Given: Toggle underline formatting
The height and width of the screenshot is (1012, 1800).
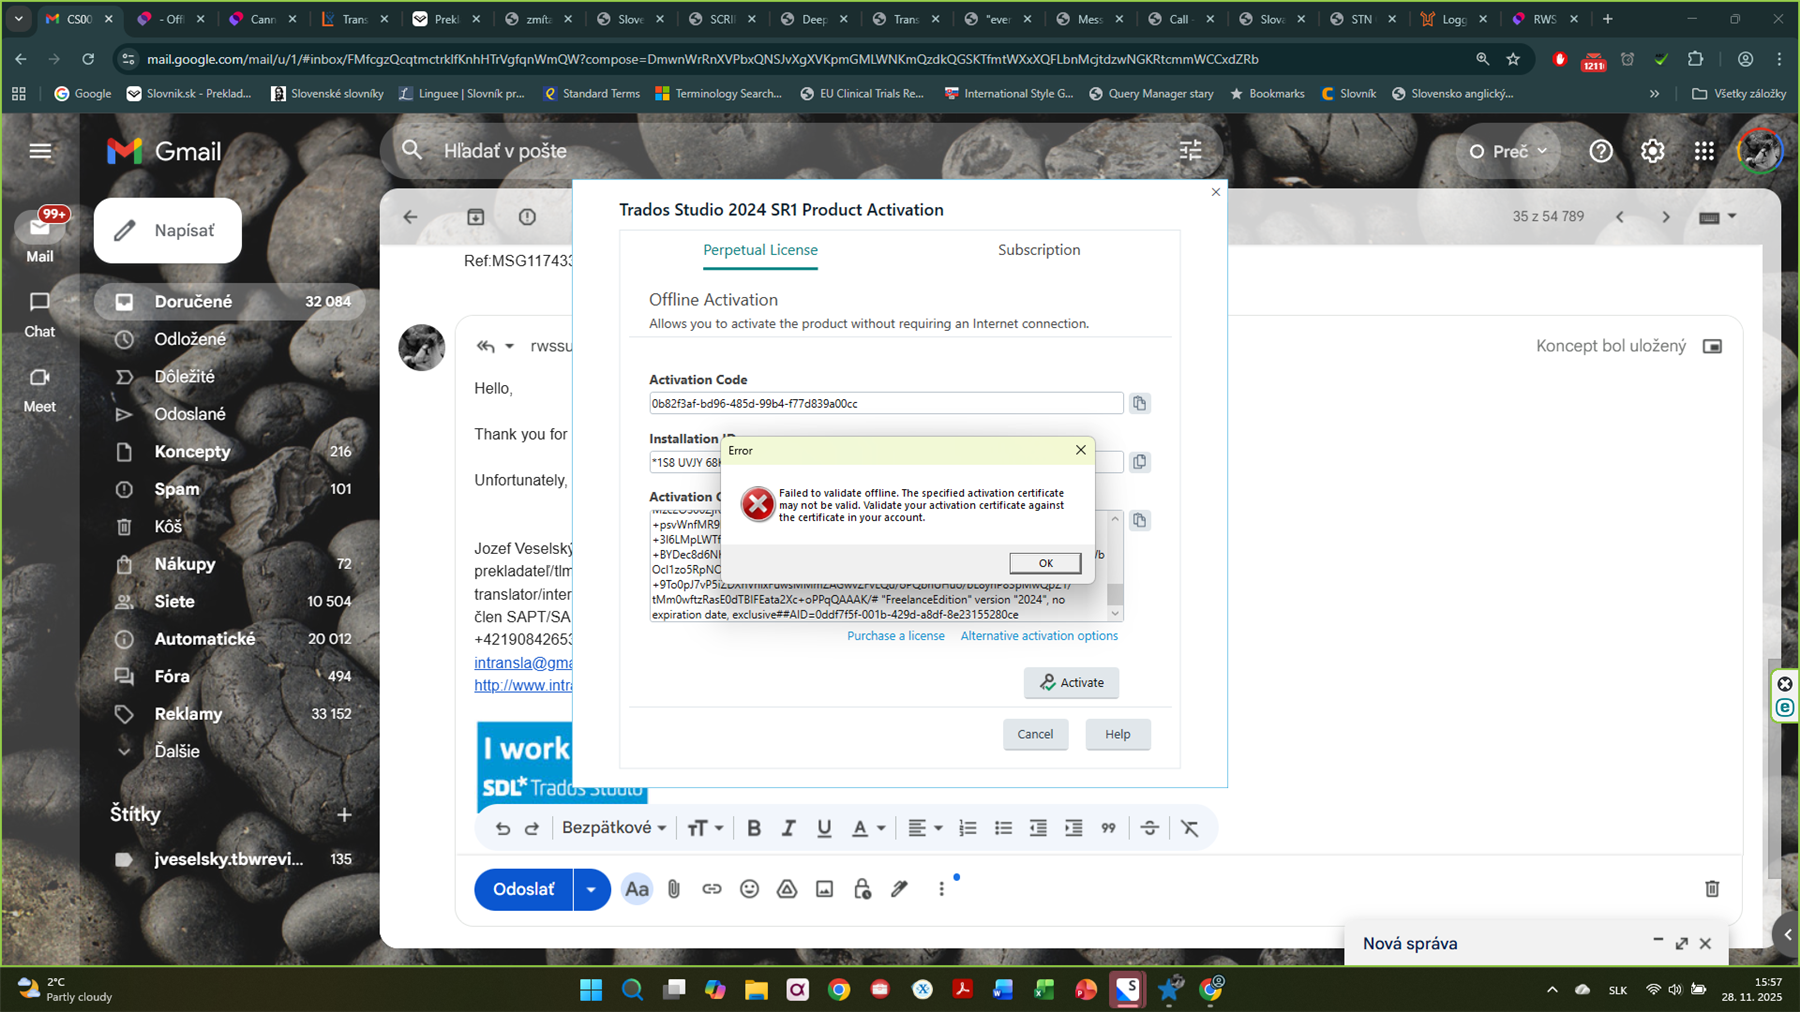Looking at the screenshot, I should pyautogui.click(x=823, y=827).
